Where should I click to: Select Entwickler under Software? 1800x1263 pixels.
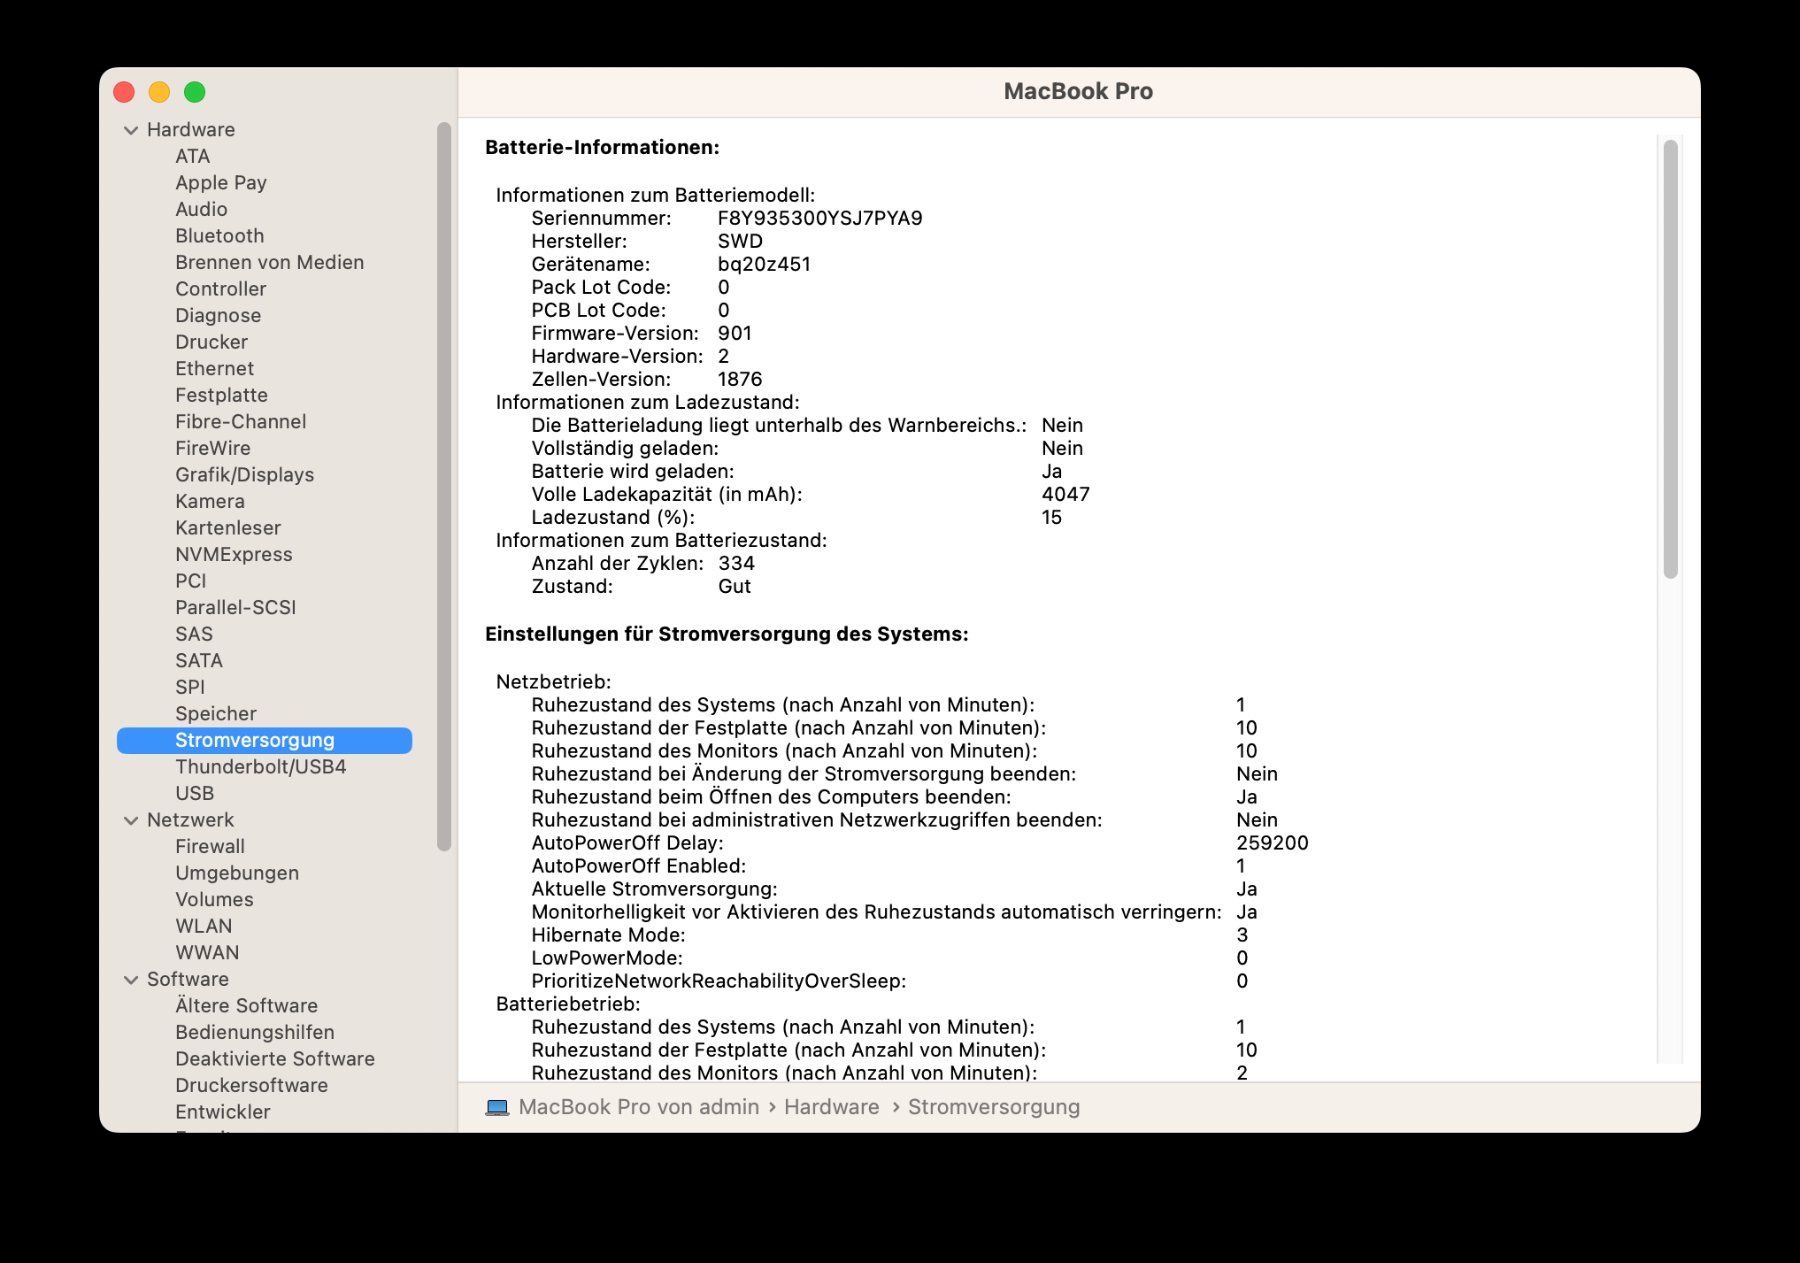pos(223,1111)
